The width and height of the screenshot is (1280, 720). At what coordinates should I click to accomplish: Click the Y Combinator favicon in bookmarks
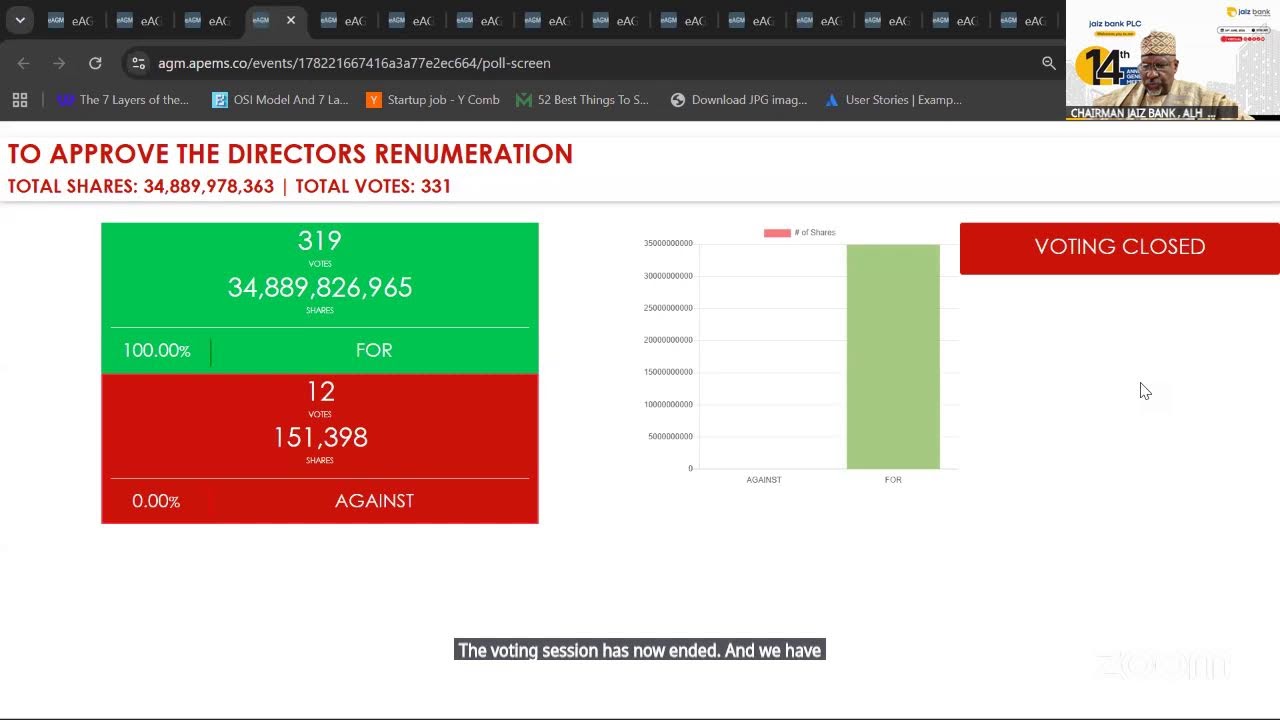point(374,100)
